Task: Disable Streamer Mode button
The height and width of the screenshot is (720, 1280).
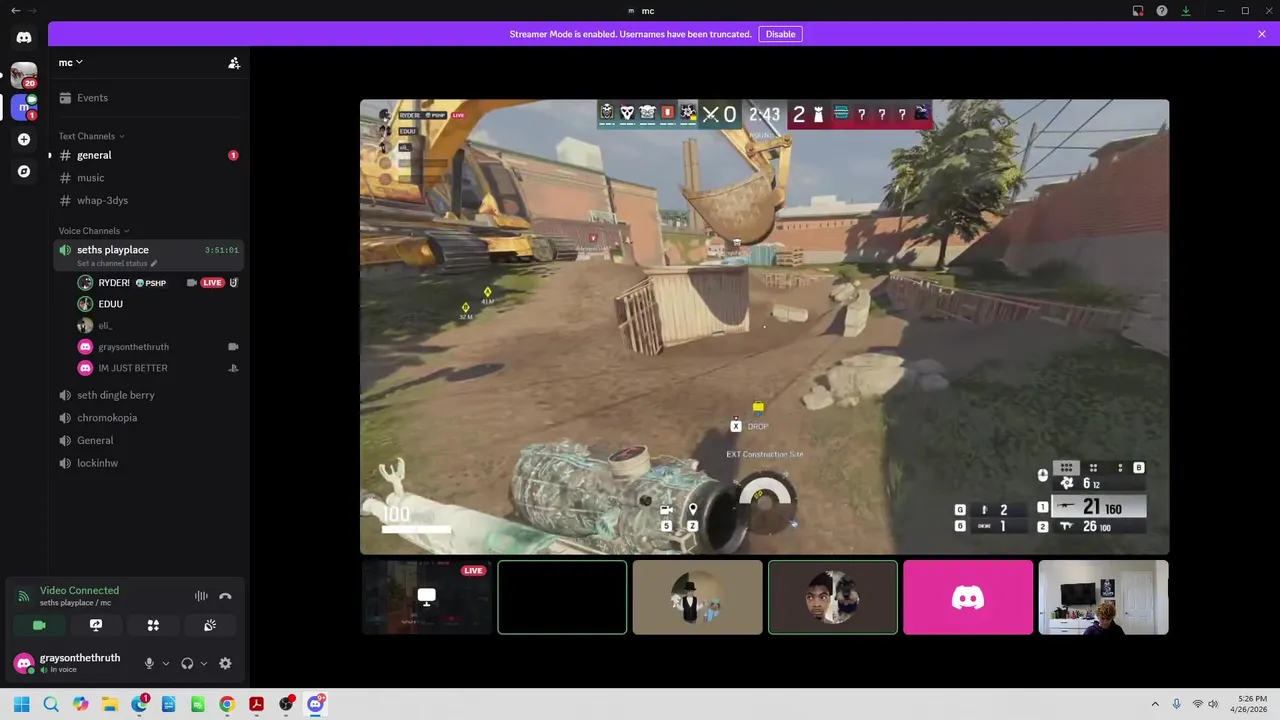Action: [780, 34]
